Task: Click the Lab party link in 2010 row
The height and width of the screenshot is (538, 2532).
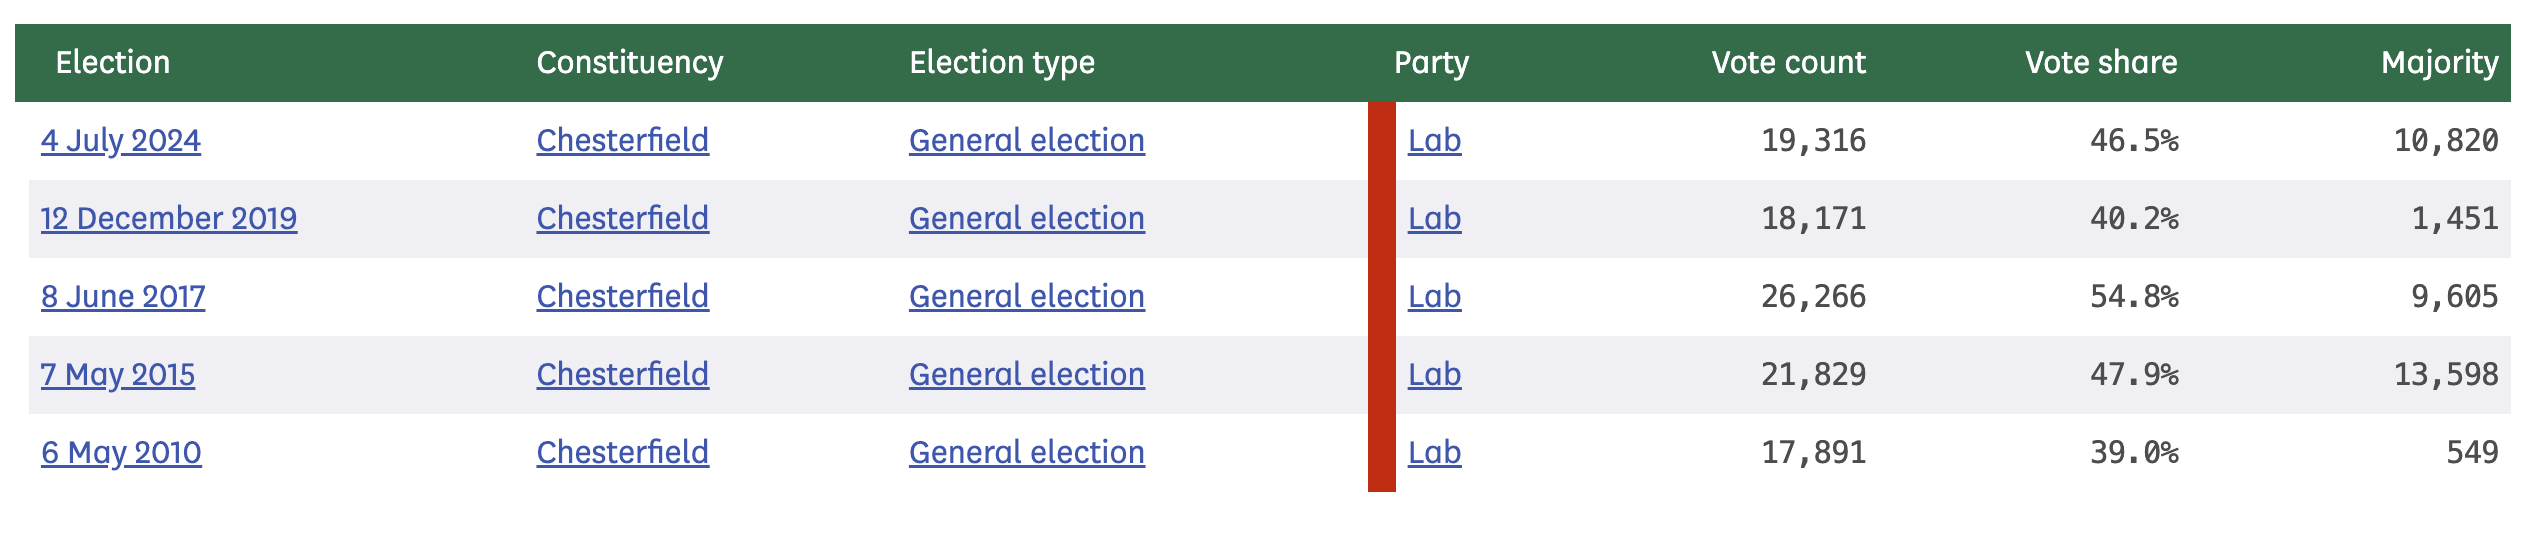Action: click(1434, 453)
